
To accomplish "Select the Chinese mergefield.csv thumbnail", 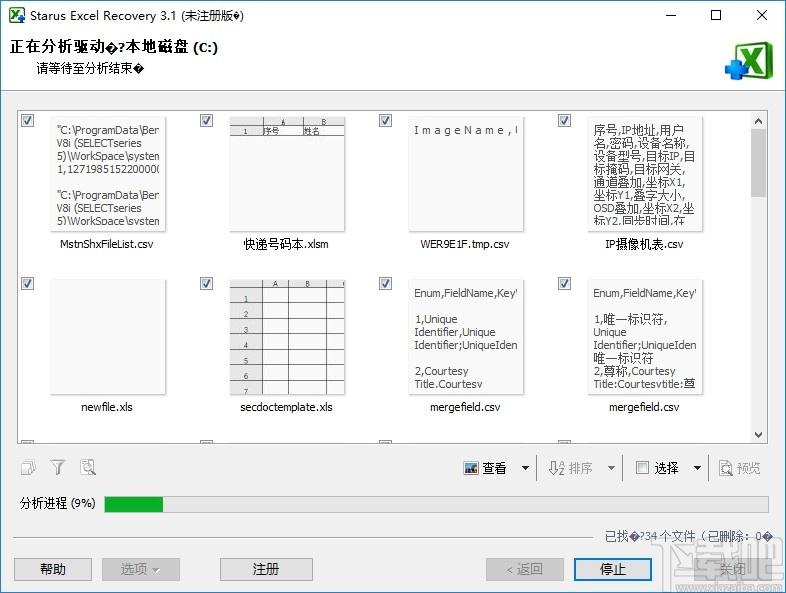I will tap(645, 337).
